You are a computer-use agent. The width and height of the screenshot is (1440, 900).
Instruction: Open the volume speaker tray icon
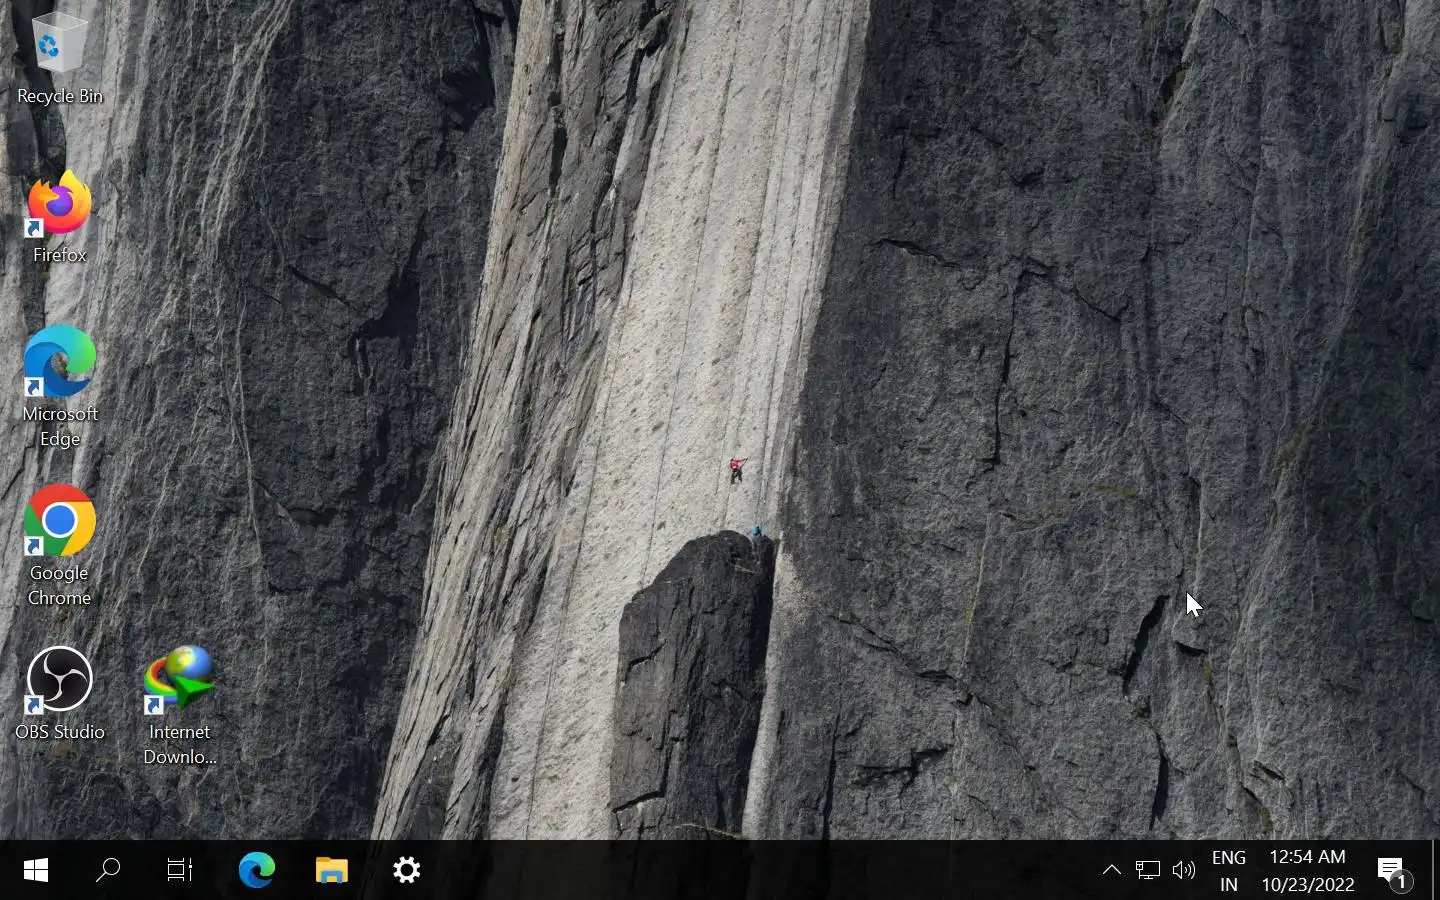coord(1184,870)
